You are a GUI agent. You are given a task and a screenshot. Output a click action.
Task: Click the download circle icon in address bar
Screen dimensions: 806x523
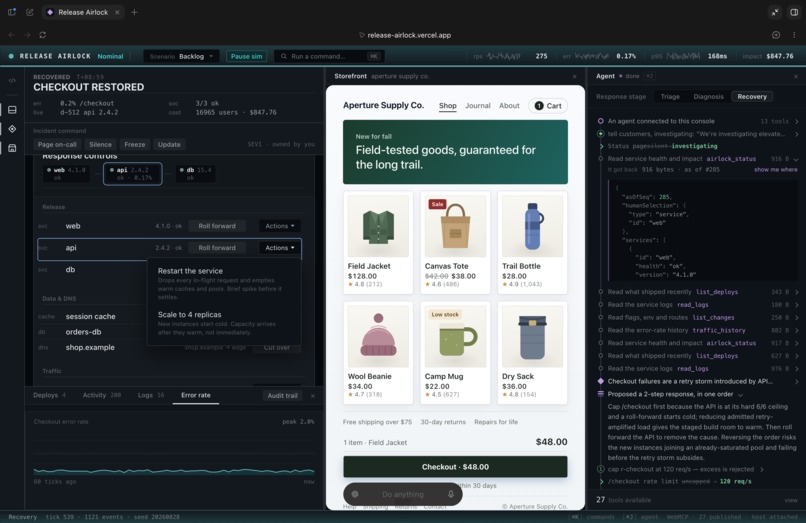pyautogui.click(x=776, y=35)
